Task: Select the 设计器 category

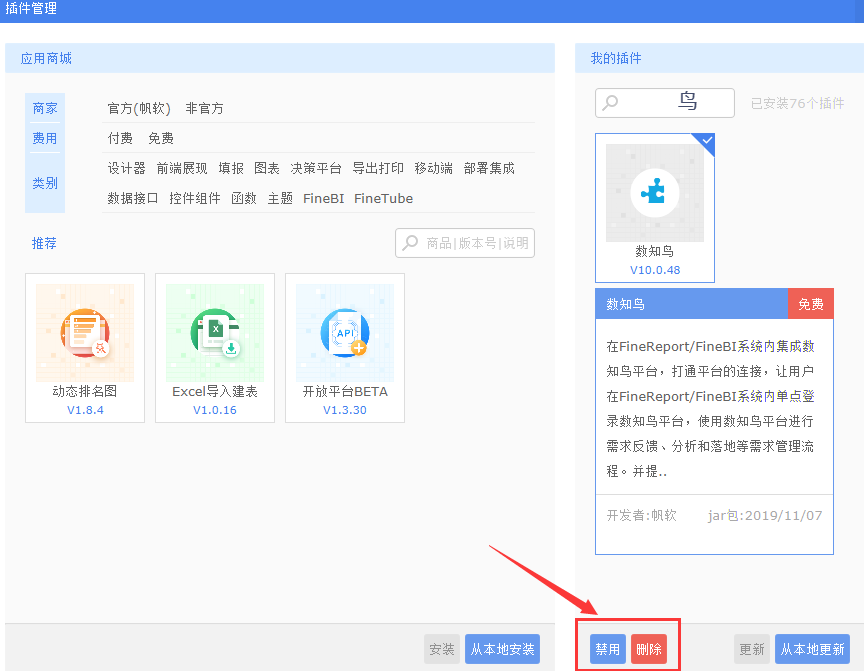Action: (126, 168)
